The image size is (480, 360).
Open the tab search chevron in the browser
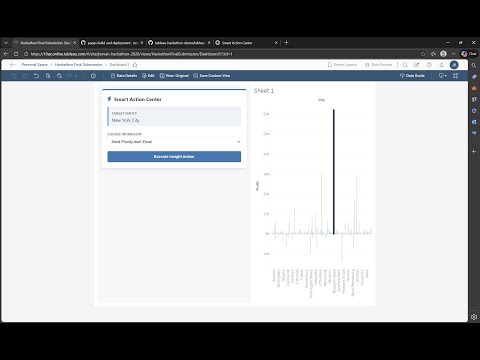pyautogui.click(x=6, y=43)
